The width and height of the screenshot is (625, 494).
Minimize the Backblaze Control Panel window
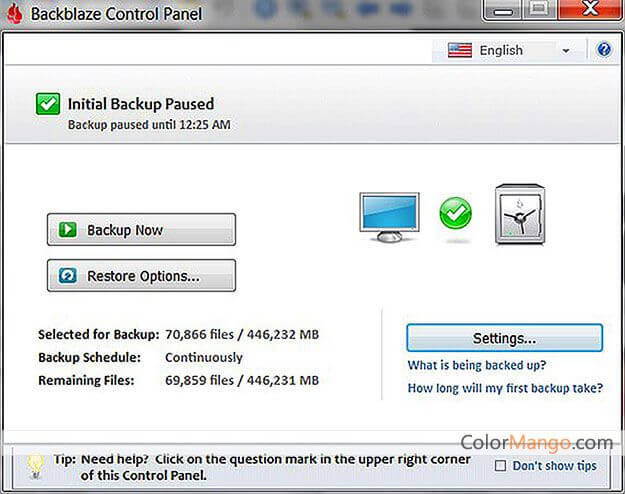tap(507, 10)
